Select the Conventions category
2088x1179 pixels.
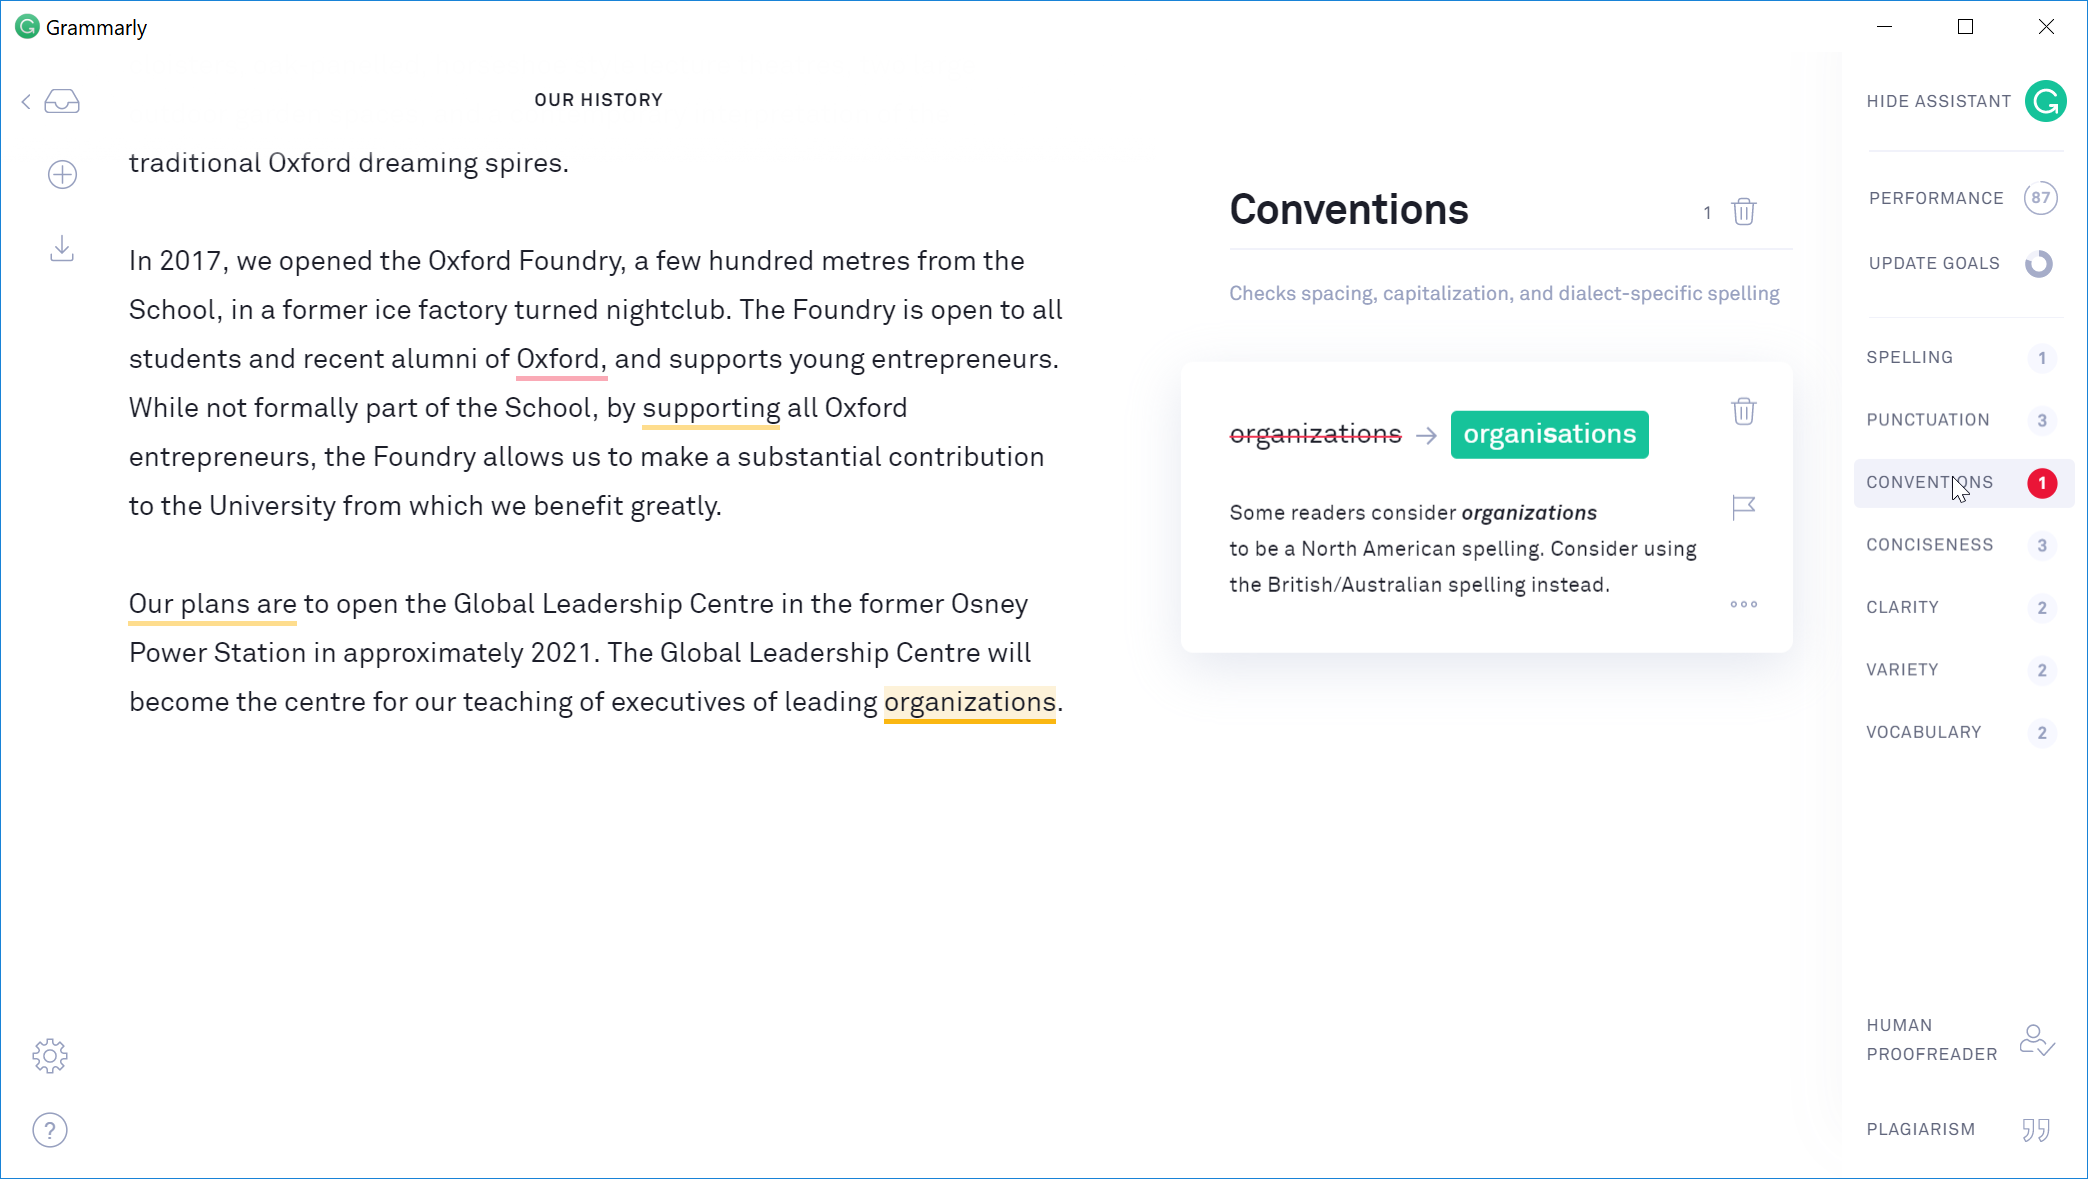pyautogui.click(x=1963, y=483)
